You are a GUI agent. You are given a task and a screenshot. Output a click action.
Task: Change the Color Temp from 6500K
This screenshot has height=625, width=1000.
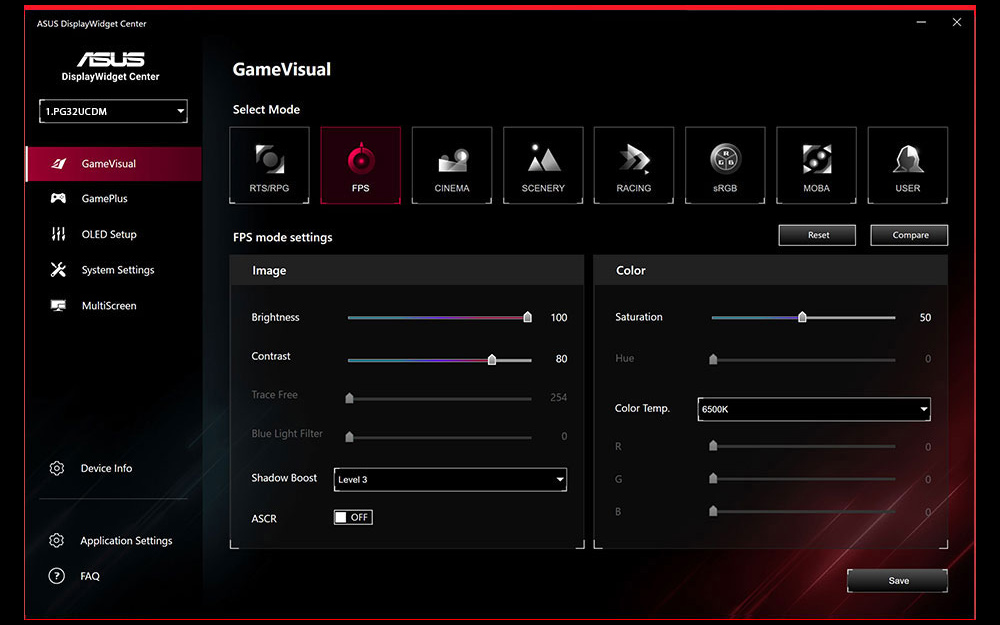click(x=813, y=409)
